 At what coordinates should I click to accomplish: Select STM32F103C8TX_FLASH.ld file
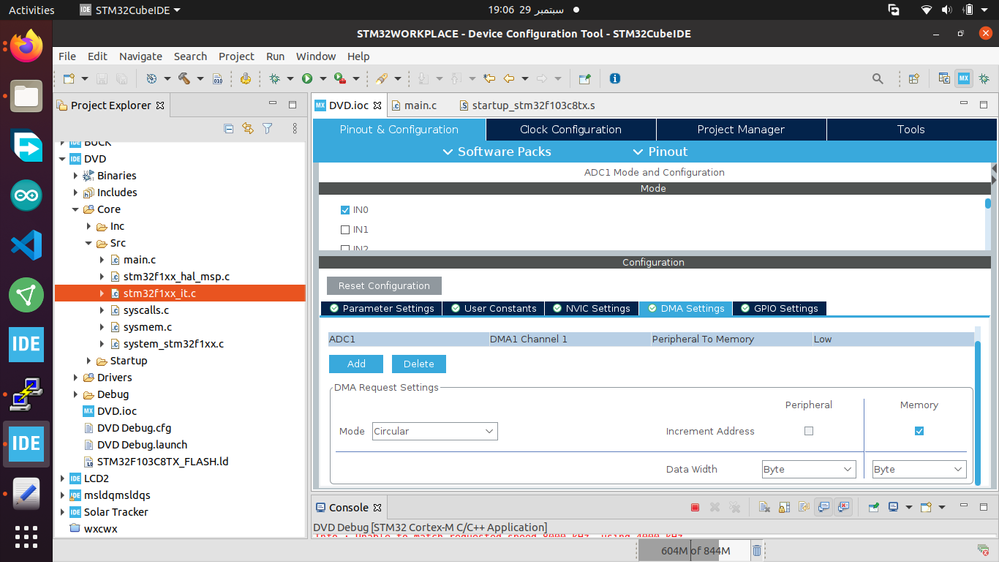162,461
